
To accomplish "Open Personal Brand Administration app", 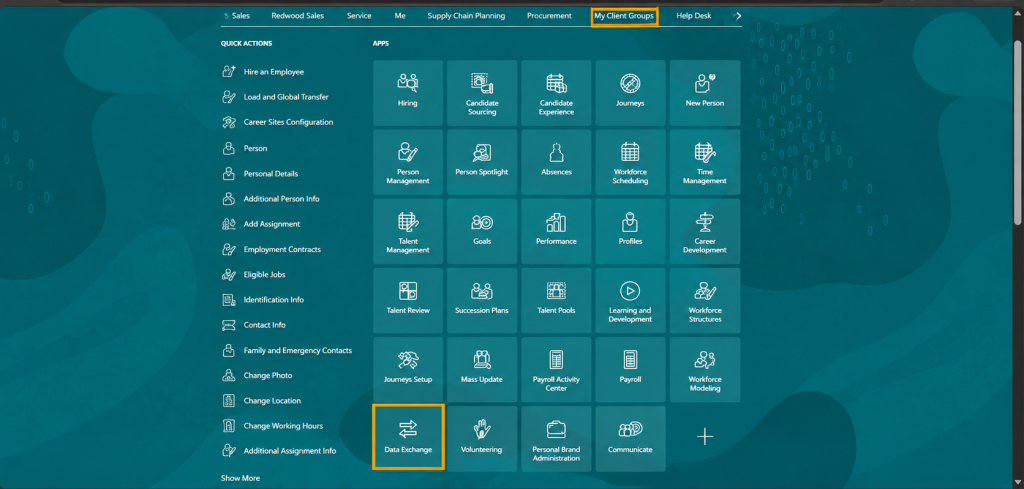I will [x=556, y=439].
